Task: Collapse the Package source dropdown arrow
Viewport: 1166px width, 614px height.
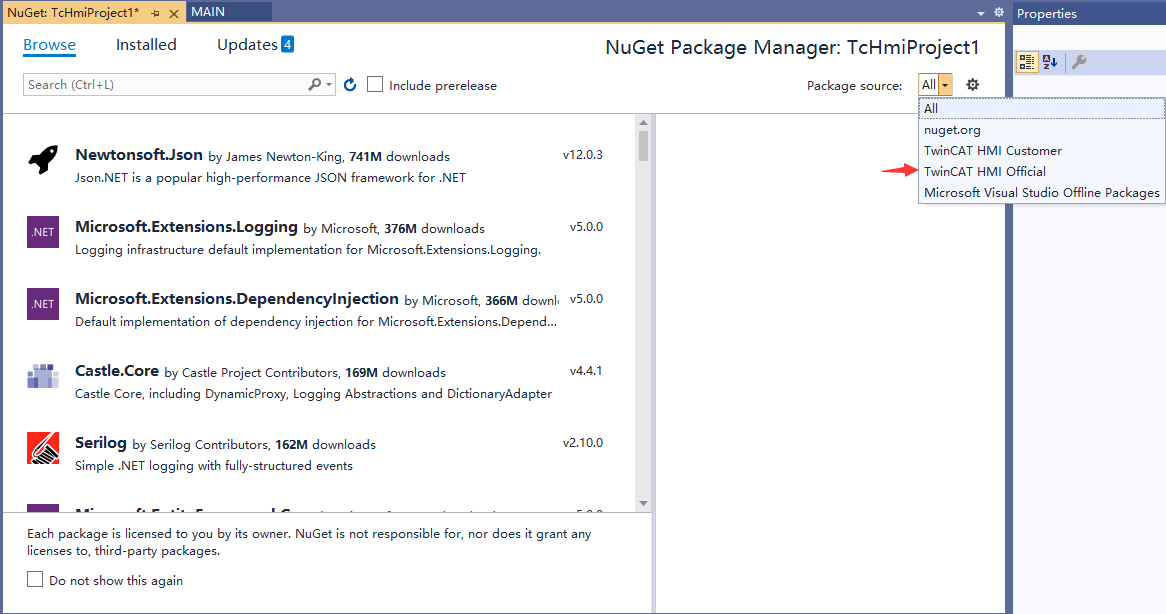Action: tap(945, 85)
